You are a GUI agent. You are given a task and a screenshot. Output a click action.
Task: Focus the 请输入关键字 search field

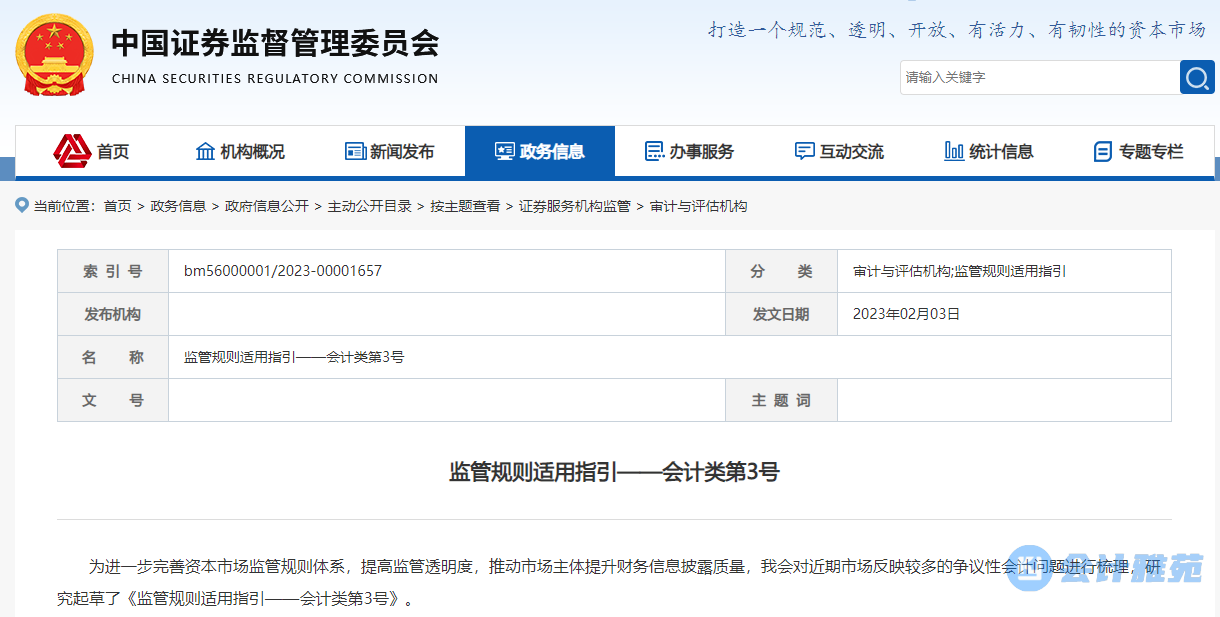1040,77
